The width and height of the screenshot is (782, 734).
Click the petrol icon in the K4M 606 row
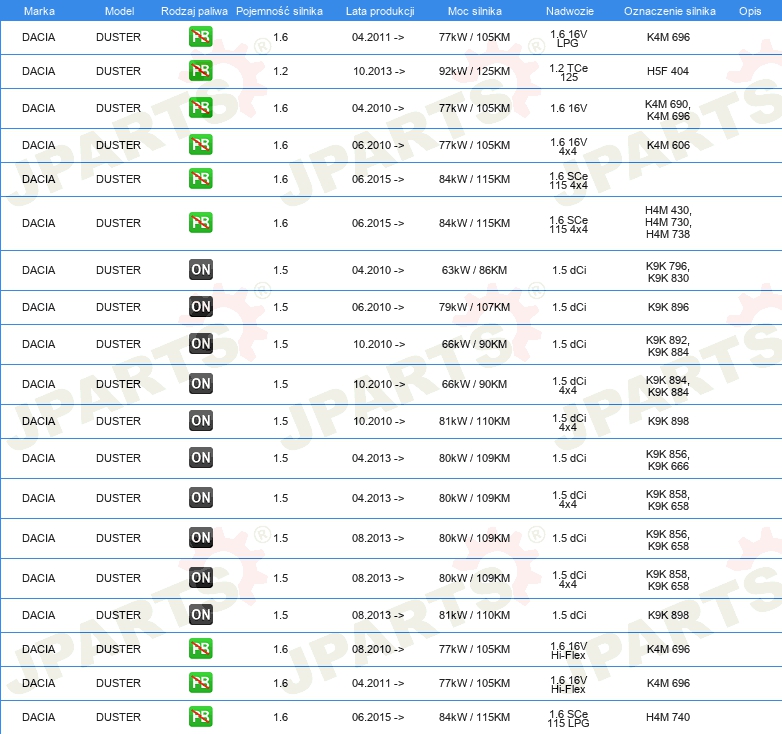(201, 145)
